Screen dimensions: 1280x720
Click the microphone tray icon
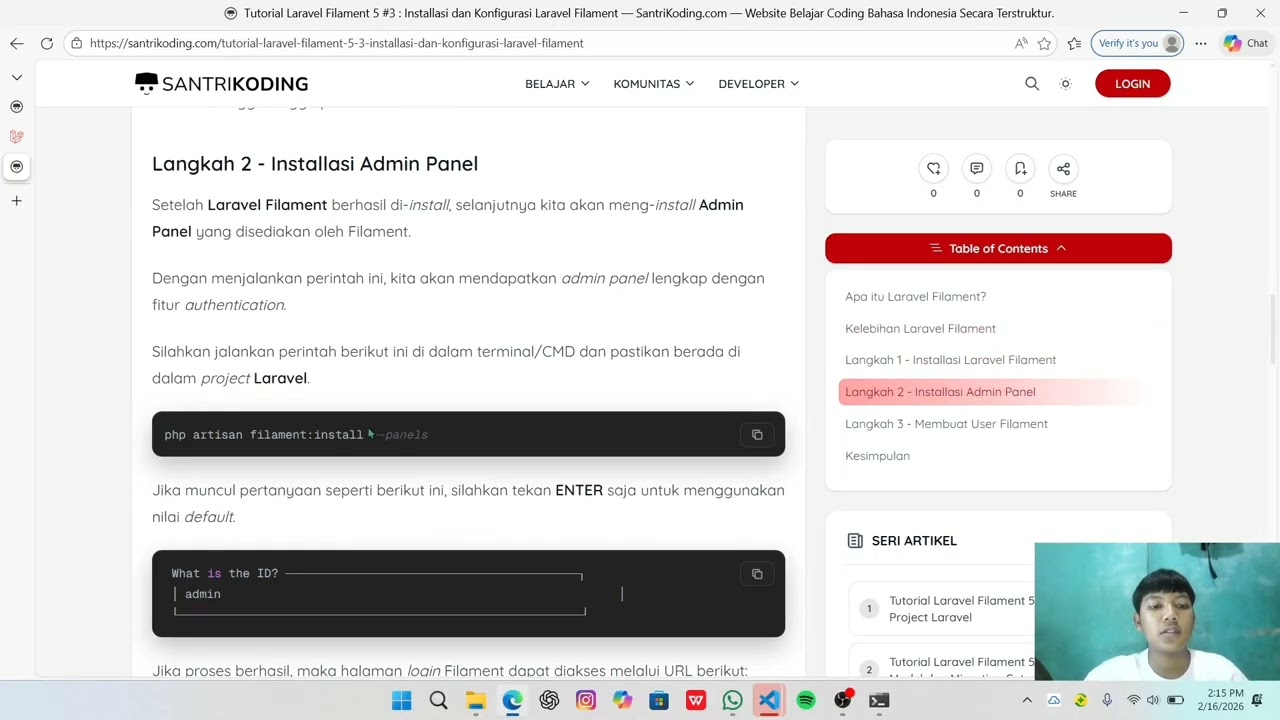[1107, 700]
